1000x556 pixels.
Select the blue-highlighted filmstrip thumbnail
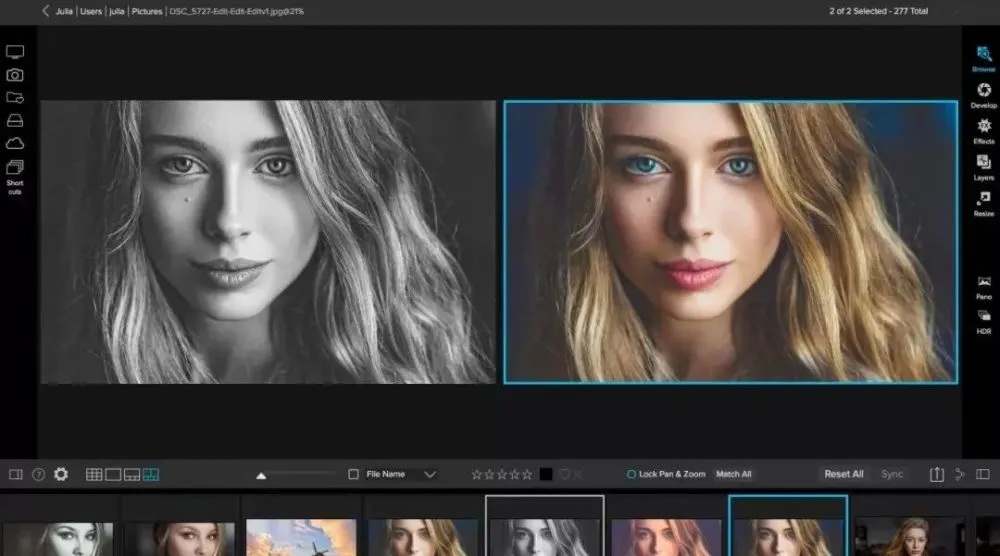coord(788,527)
